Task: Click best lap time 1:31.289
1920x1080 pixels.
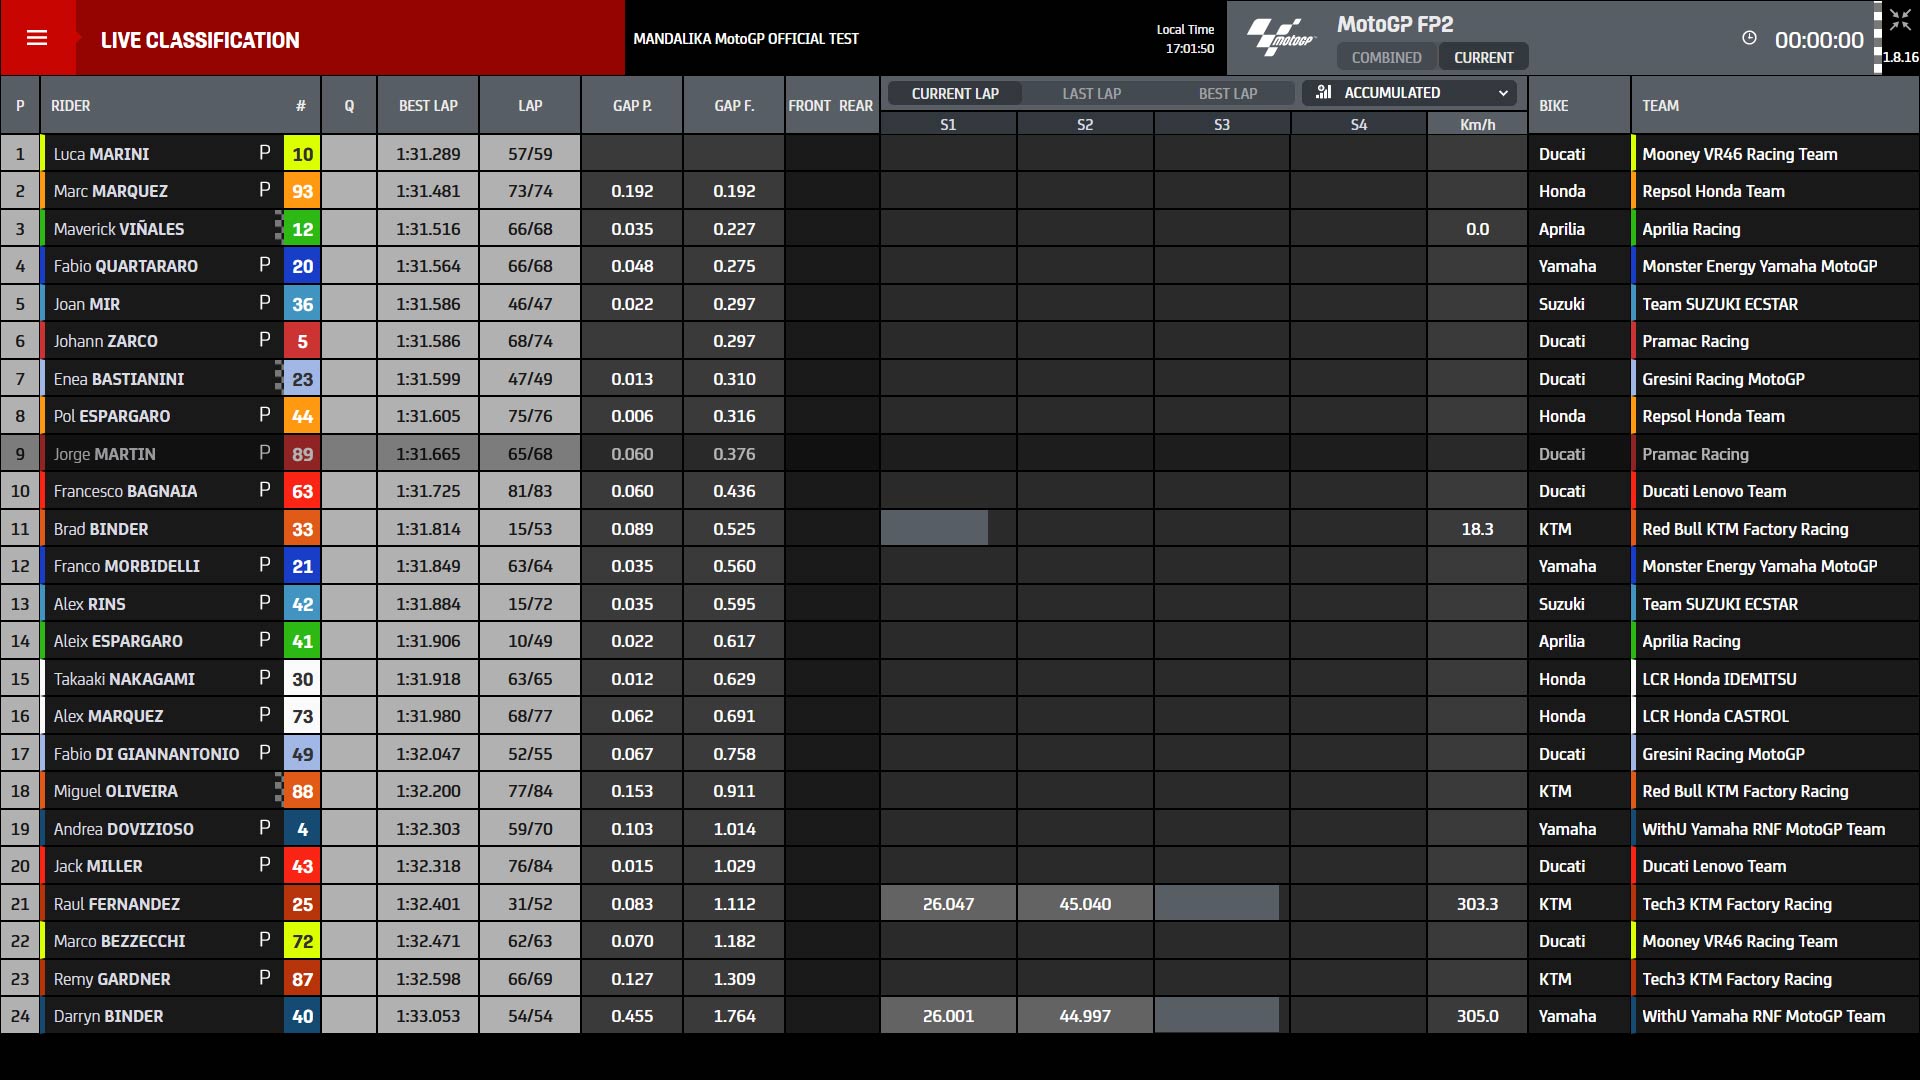Action: click(x=428, y=154)
